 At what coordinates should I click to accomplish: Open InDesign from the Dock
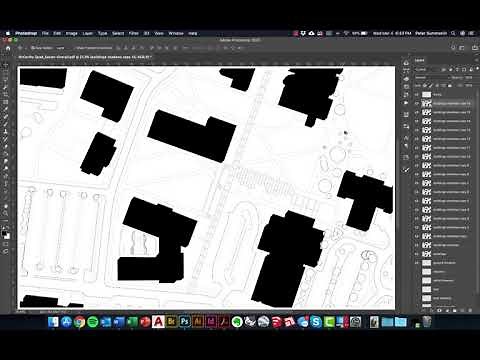(211, 322)
